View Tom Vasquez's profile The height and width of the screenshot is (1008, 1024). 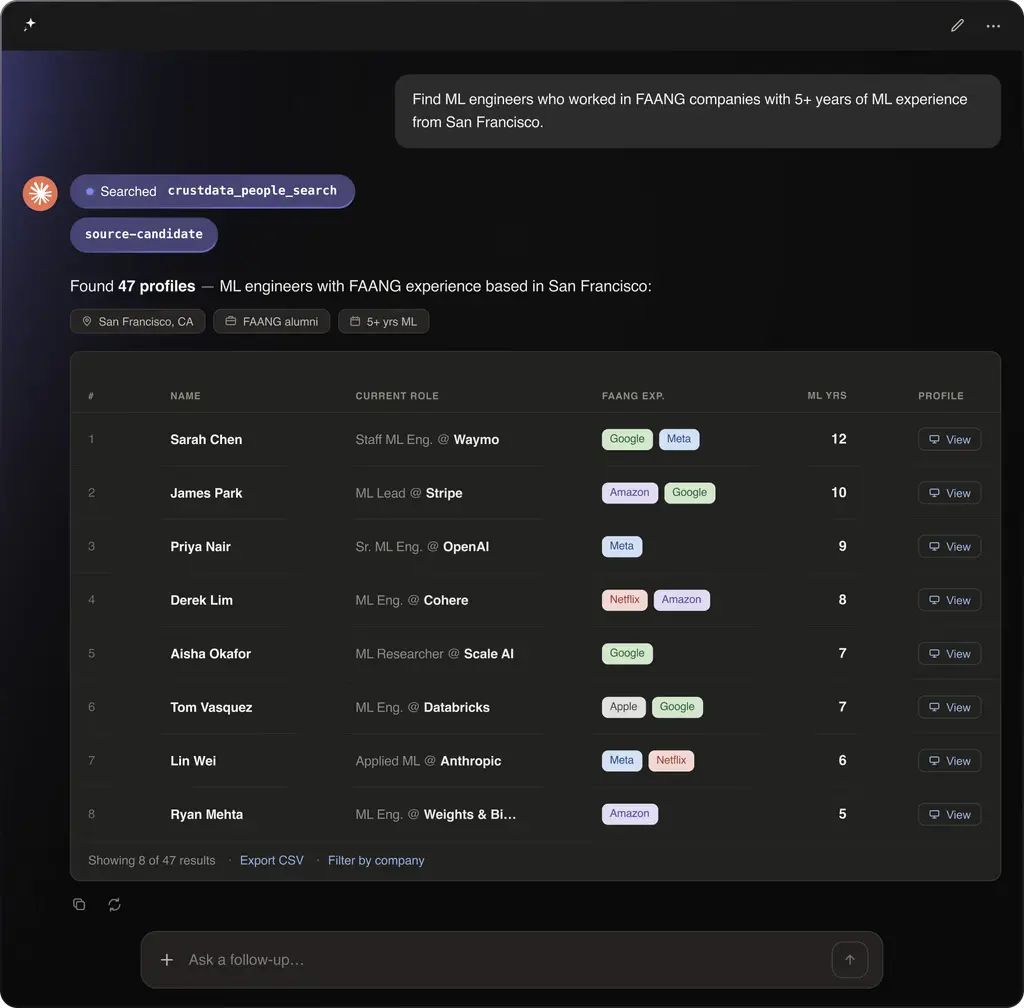[950, 707]
